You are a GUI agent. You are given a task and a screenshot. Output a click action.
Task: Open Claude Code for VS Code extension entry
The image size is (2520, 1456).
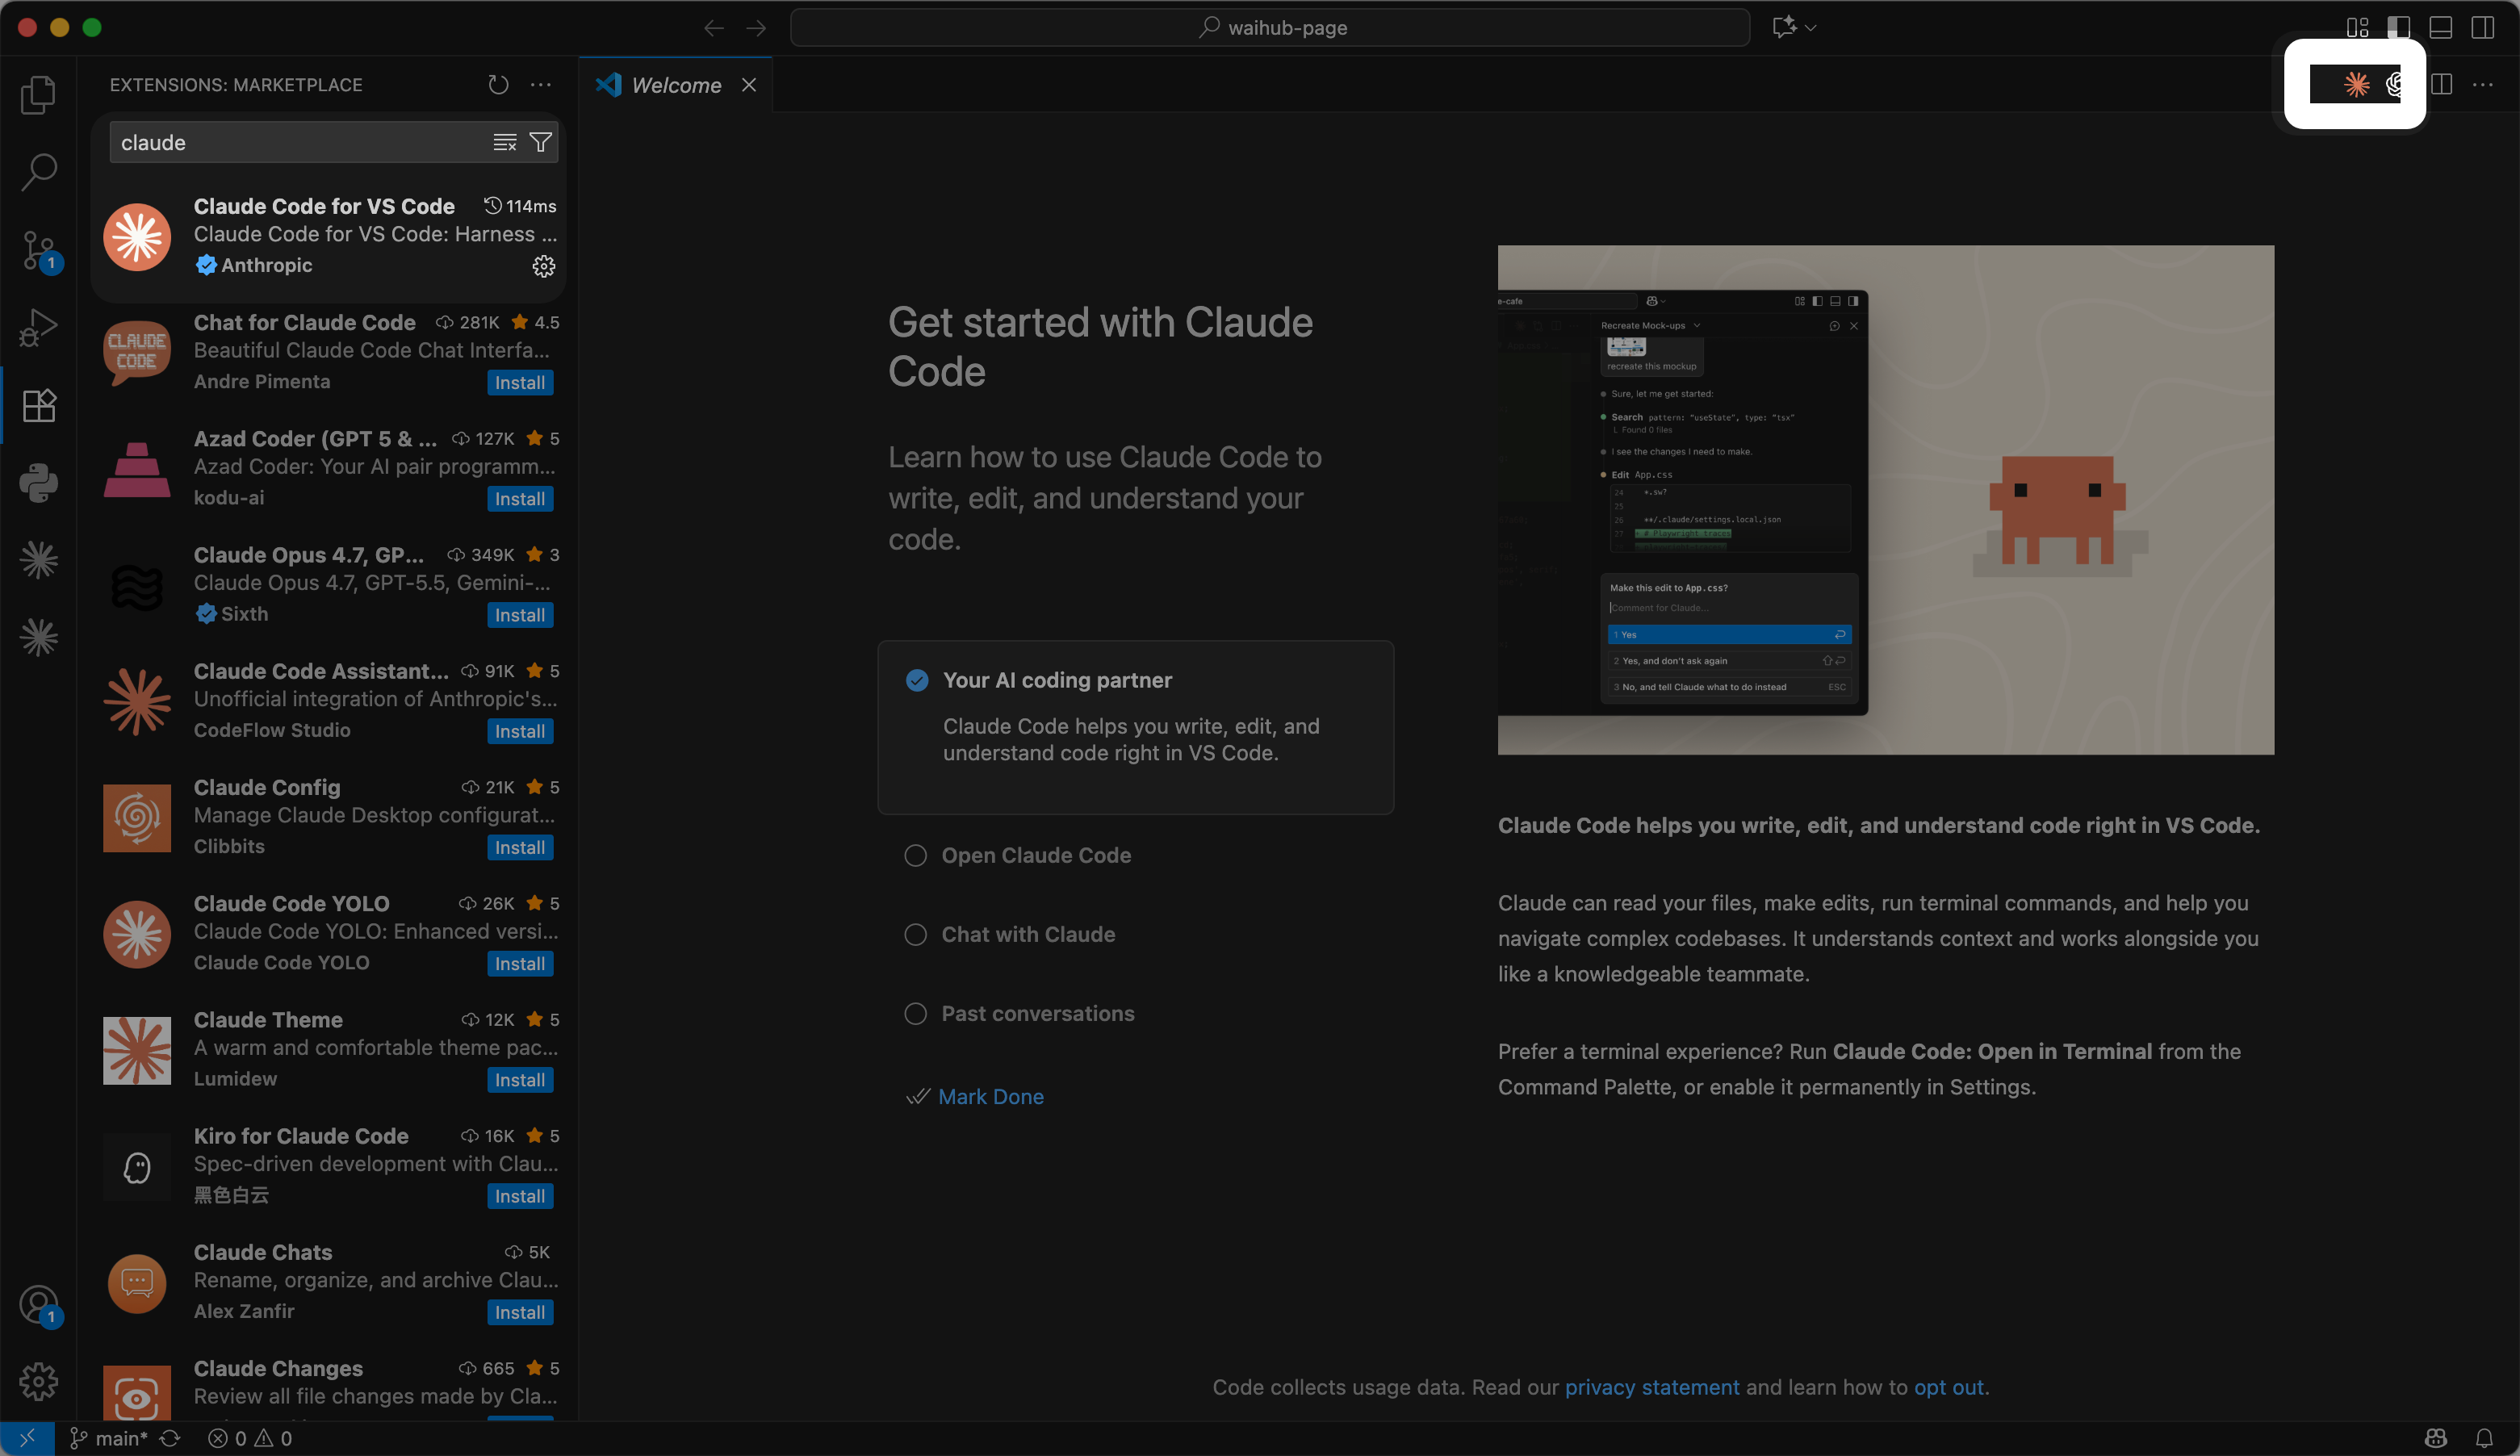(328, 236)
